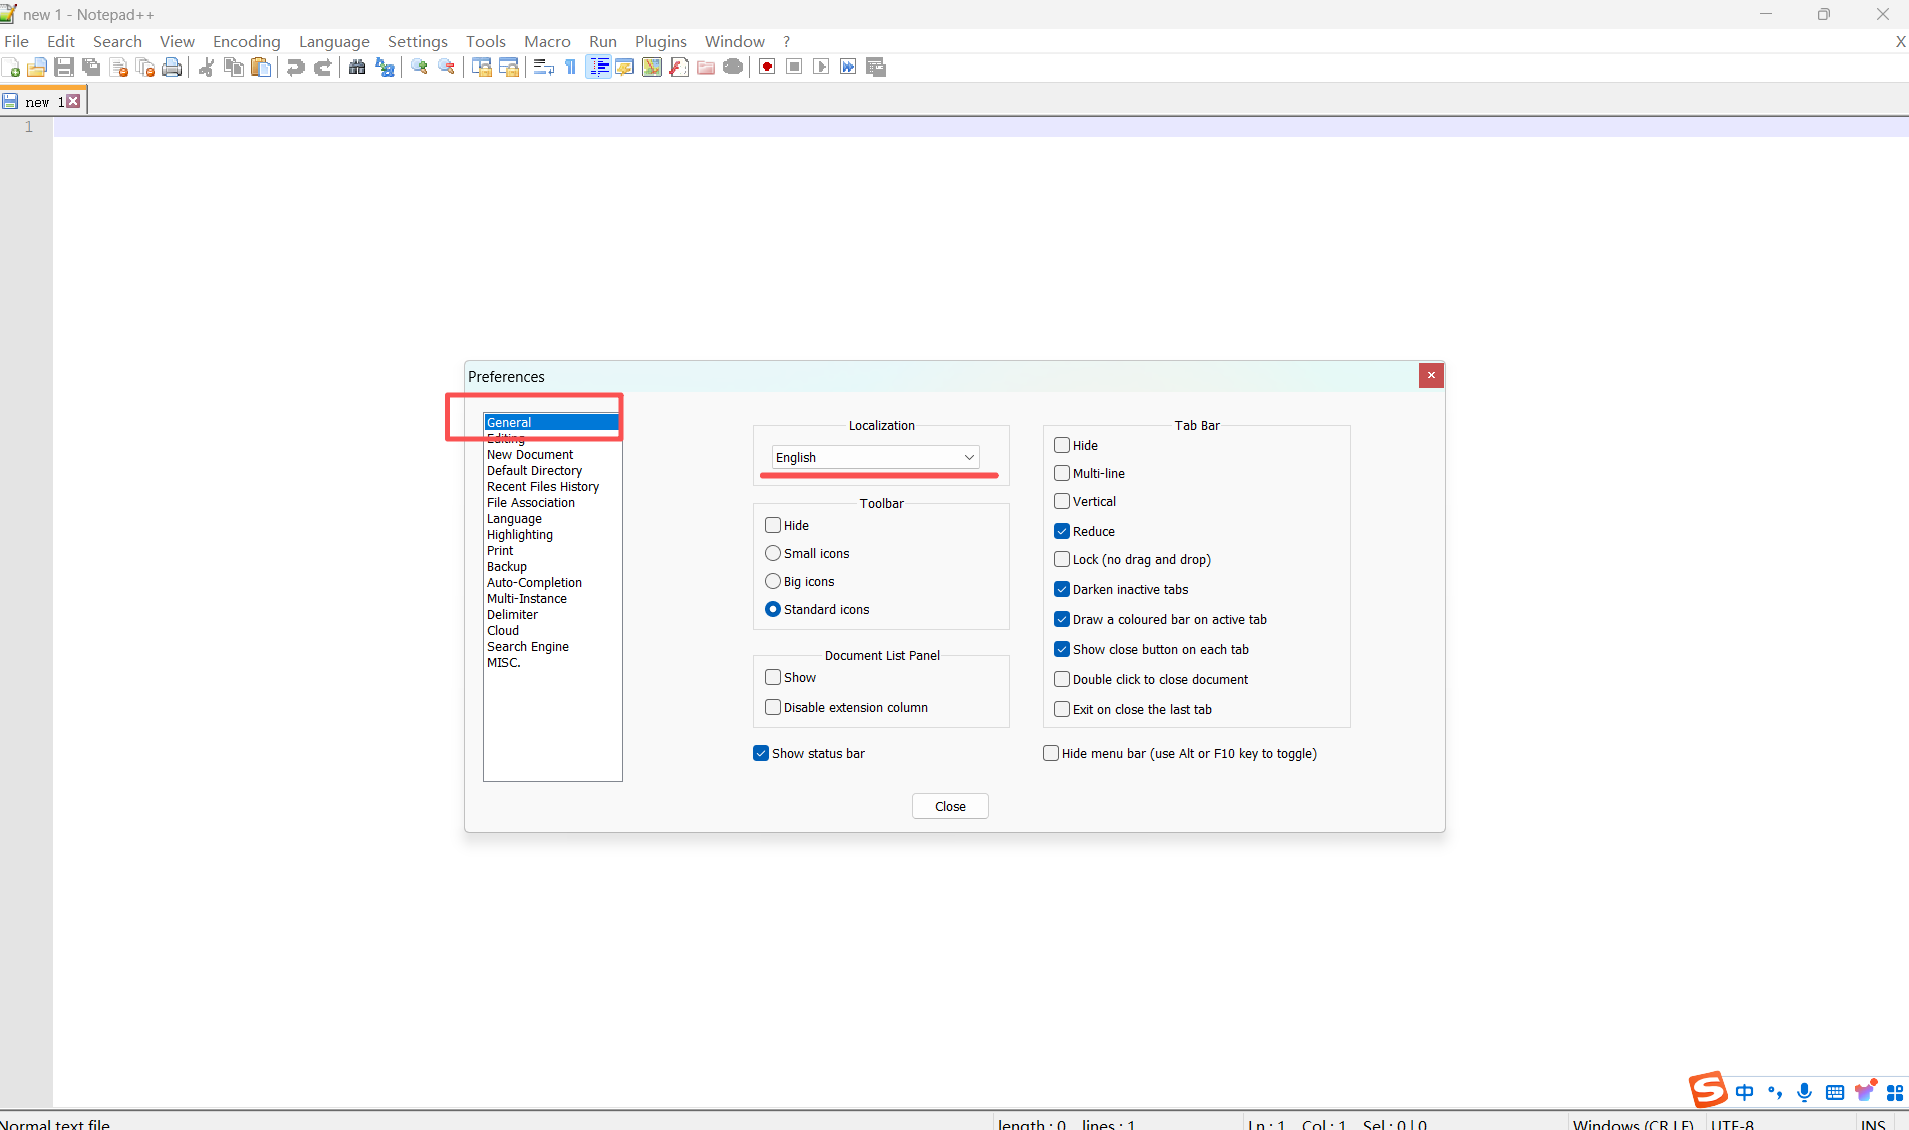Run the macro multiple times icon
This screenshot has width=1909, height=1130.
click(x=848, y=67)
